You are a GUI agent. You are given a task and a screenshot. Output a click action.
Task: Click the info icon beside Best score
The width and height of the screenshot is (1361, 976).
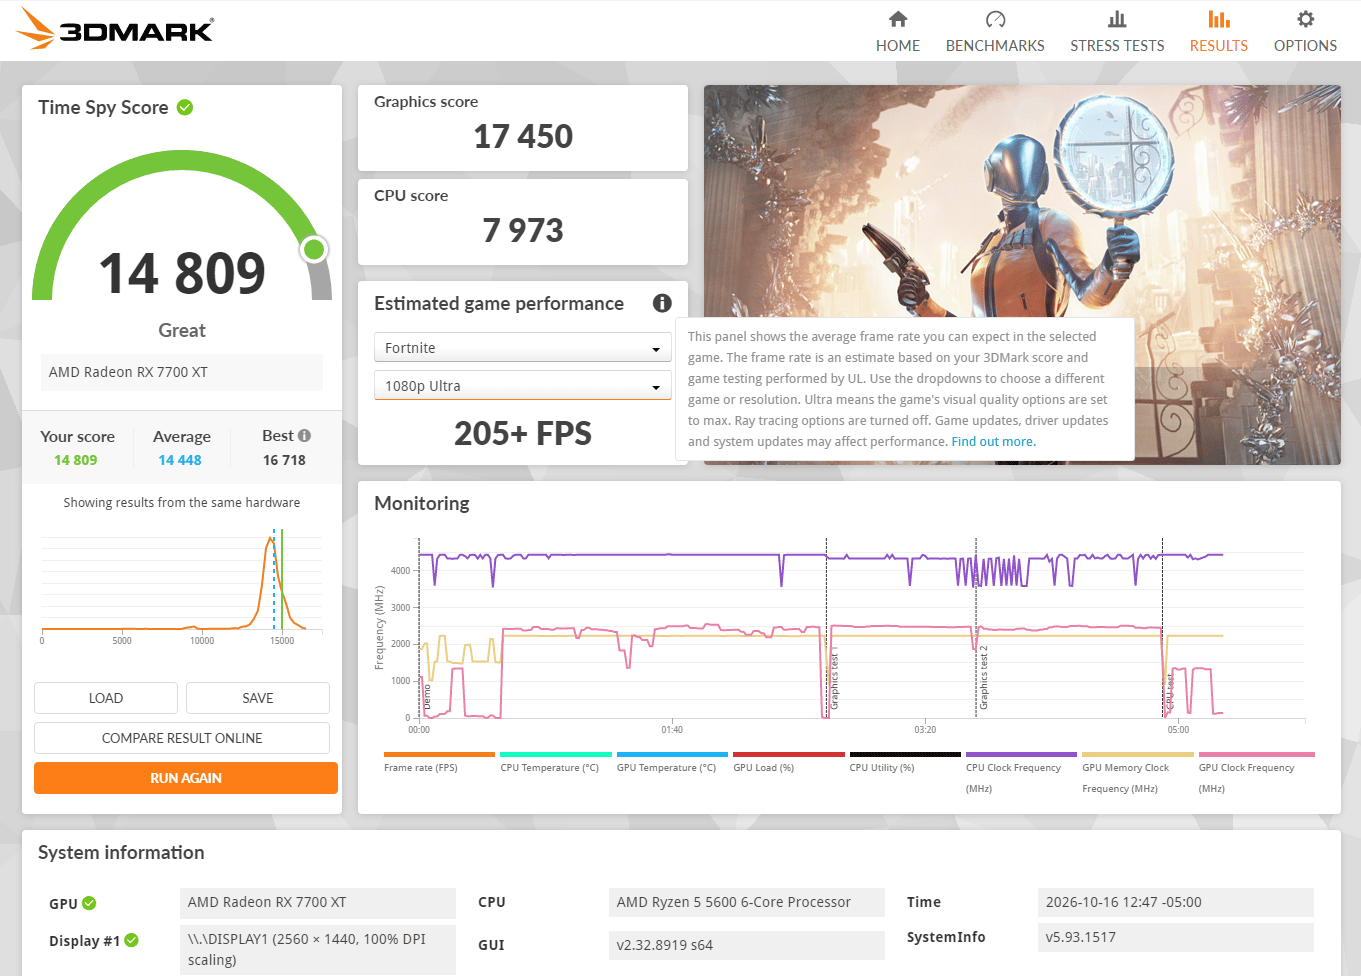(304, 436)
